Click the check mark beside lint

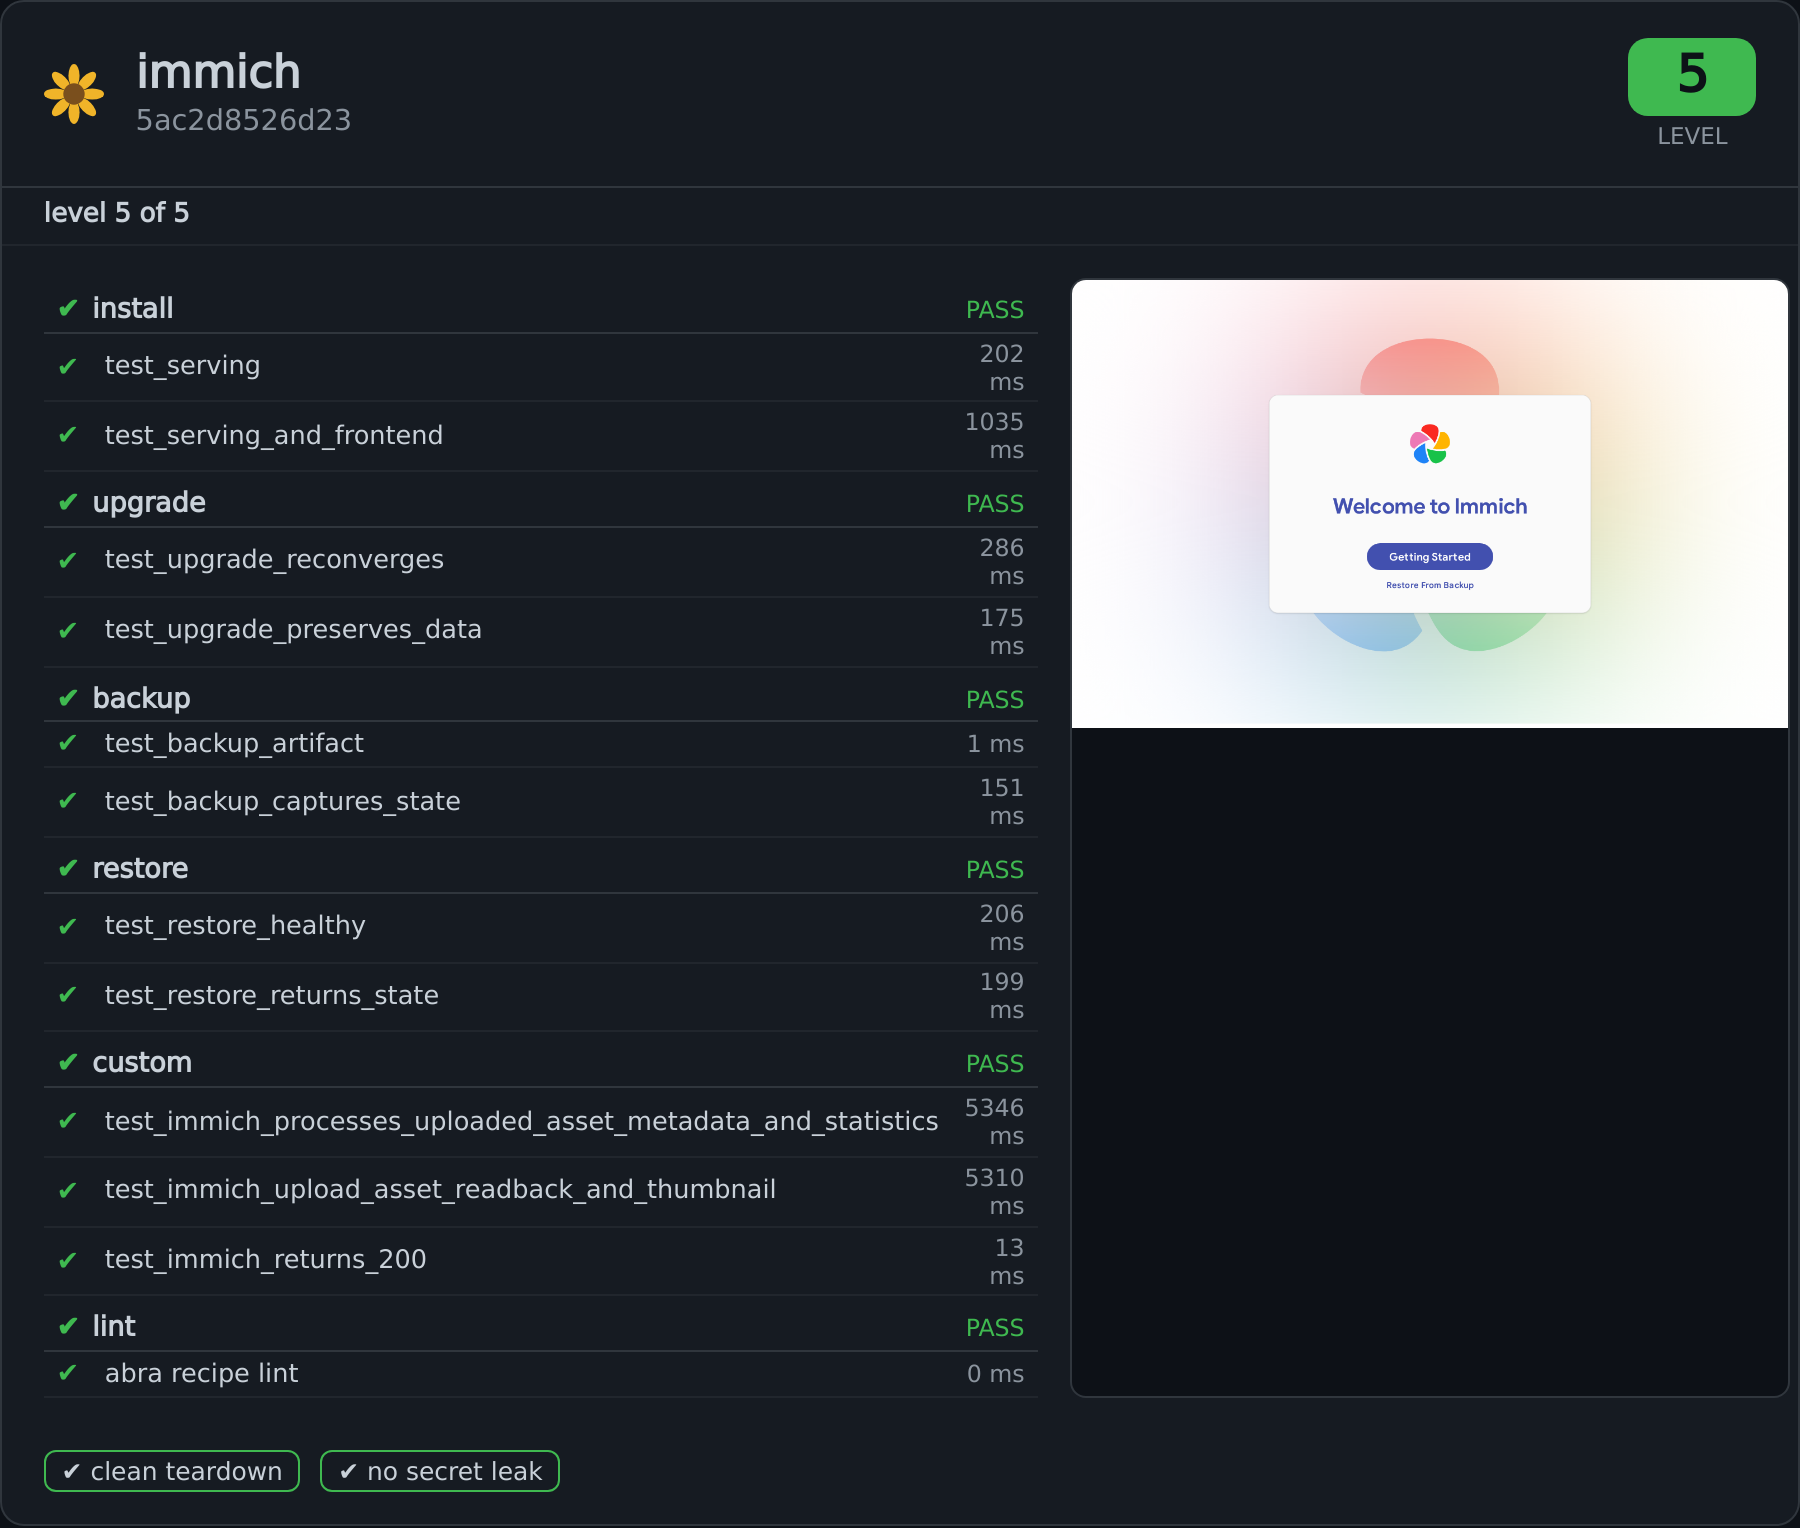68,1326
